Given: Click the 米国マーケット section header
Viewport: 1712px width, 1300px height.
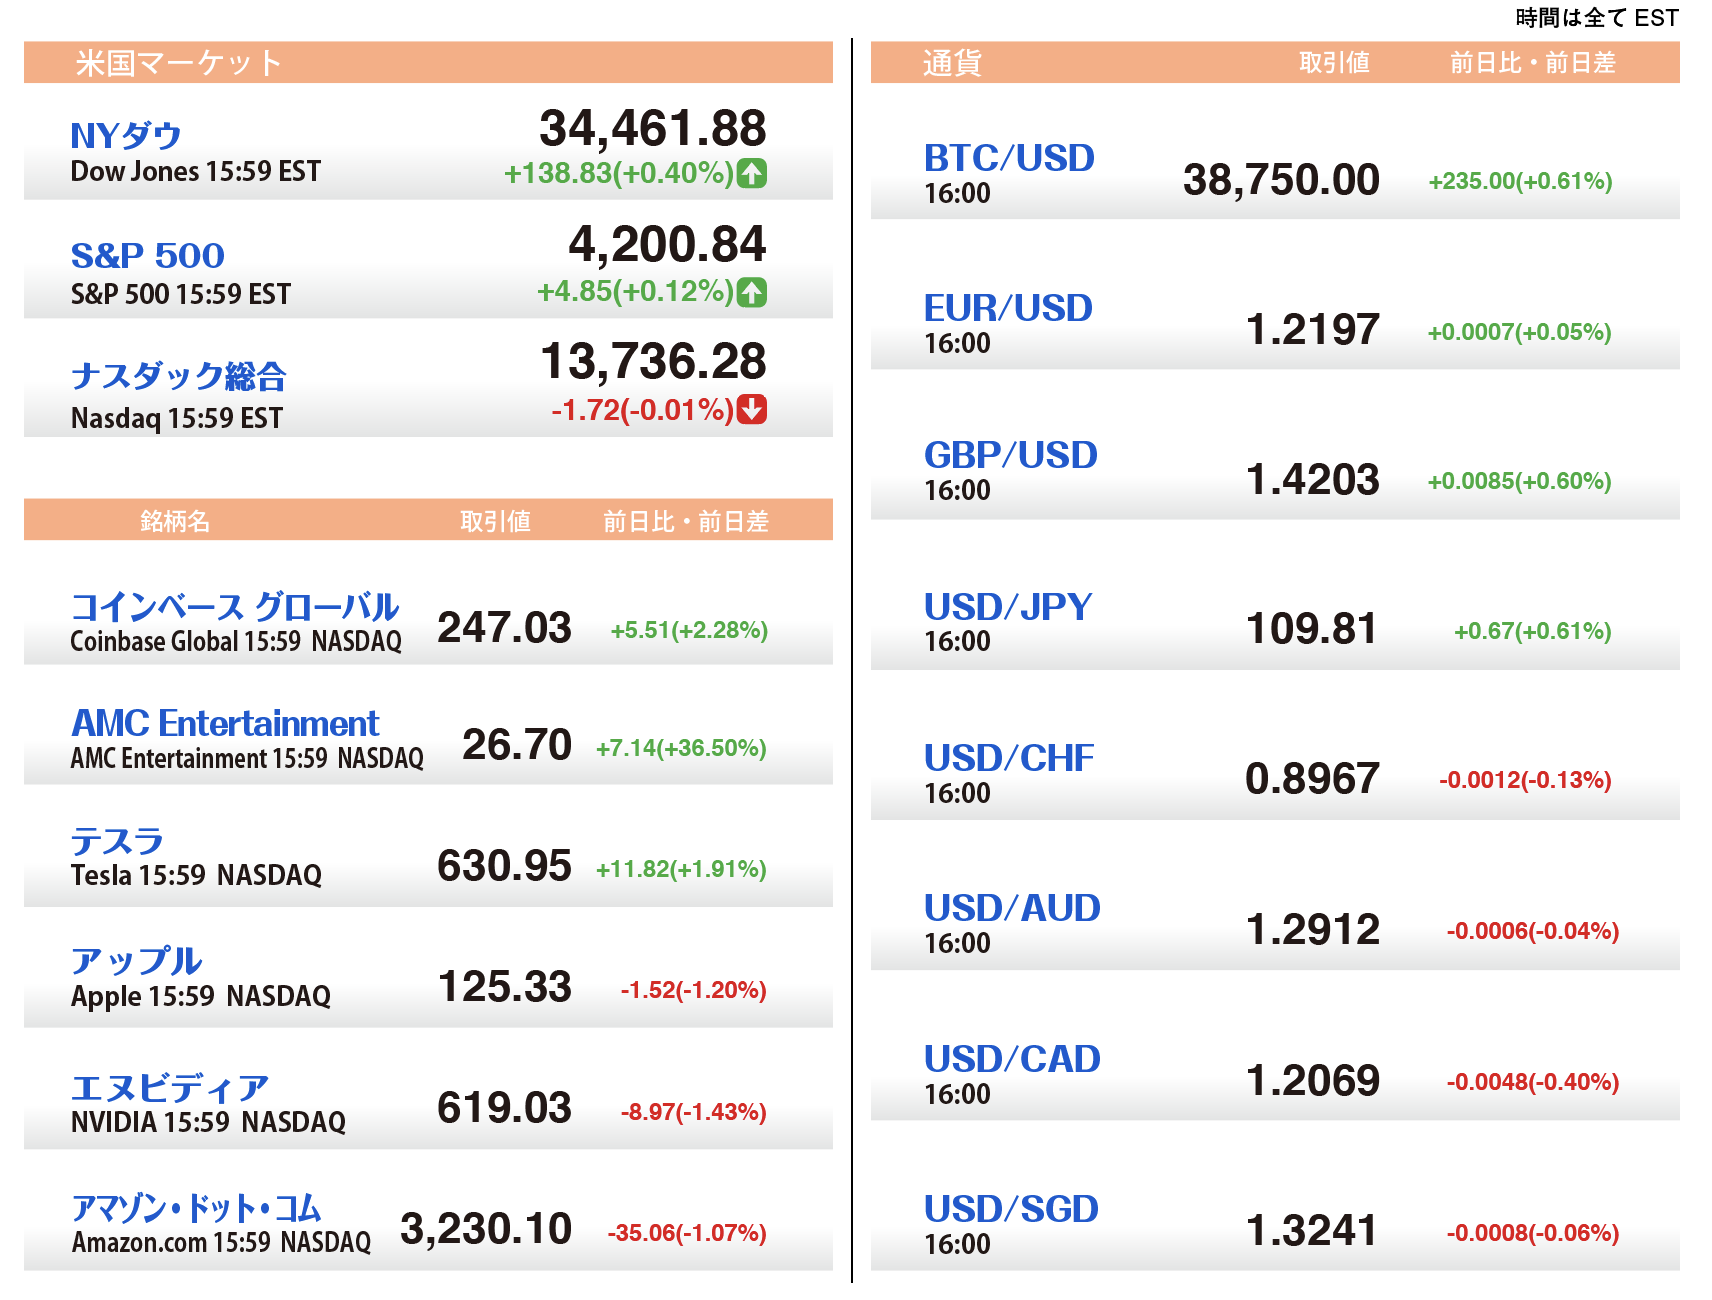Looking at the screenshot, I should [x=179, y=63].
